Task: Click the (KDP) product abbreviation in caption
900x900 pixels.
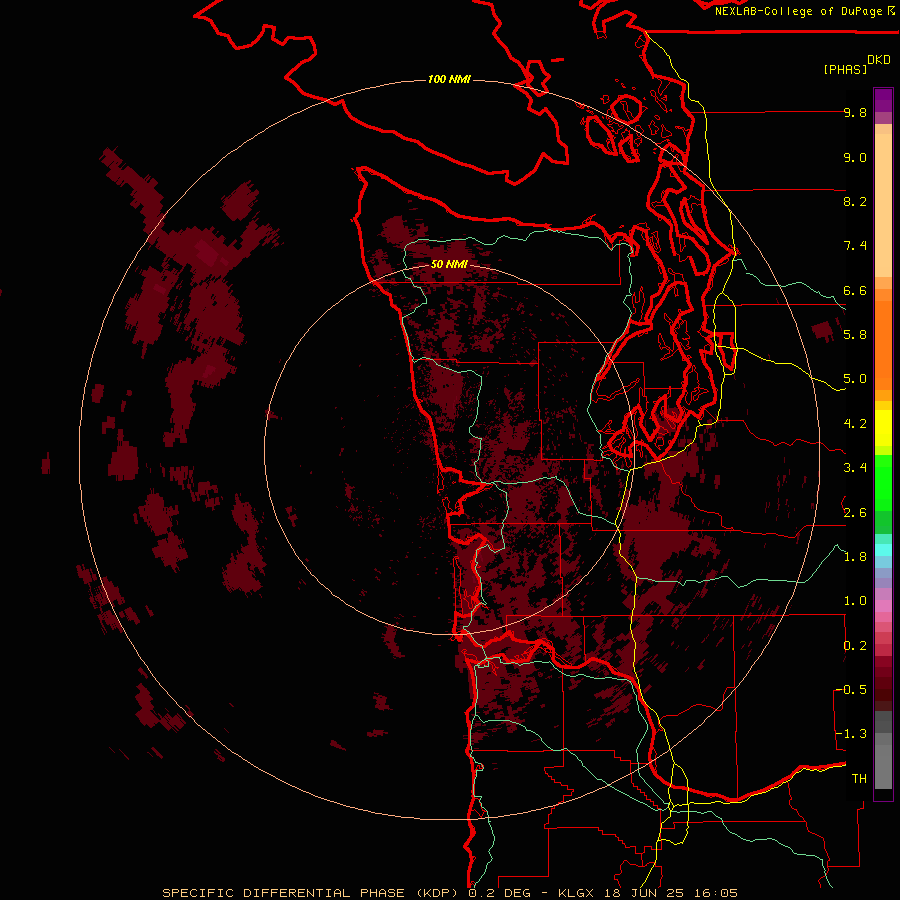Action: tap(437, 893)
